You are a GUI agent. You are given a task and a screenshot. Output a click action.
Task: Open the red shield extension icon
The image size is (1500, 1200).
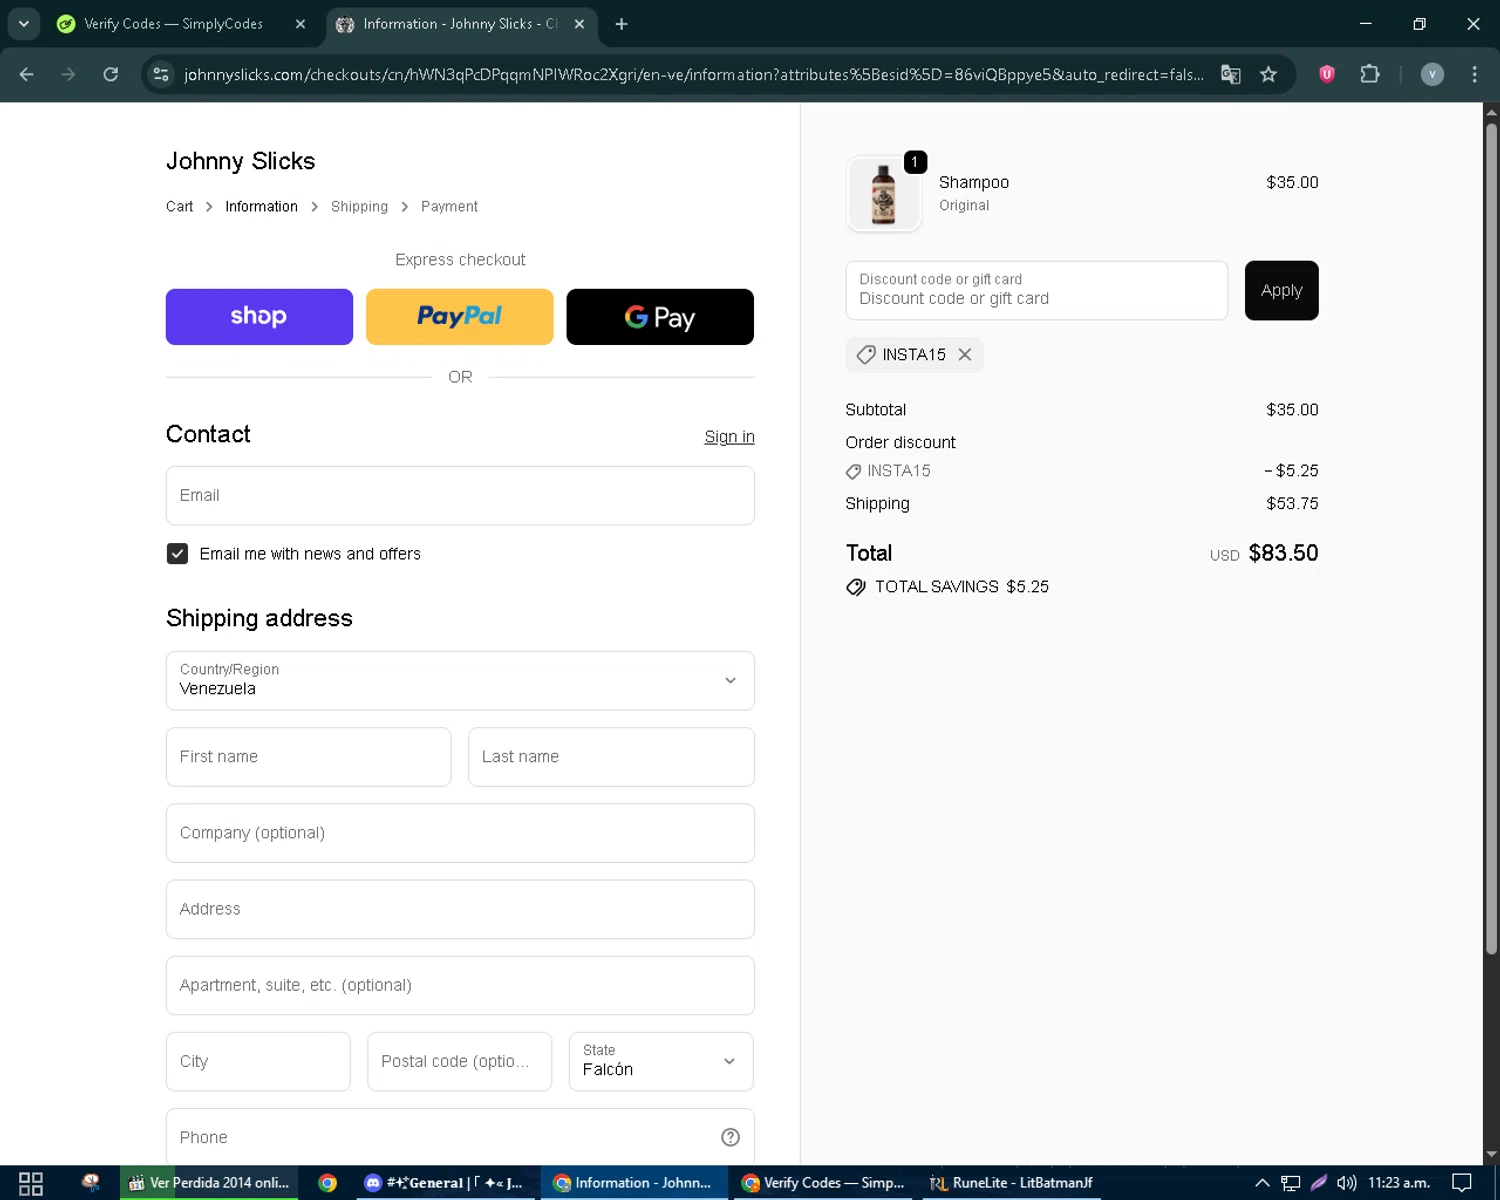(x=1327, y=74)
